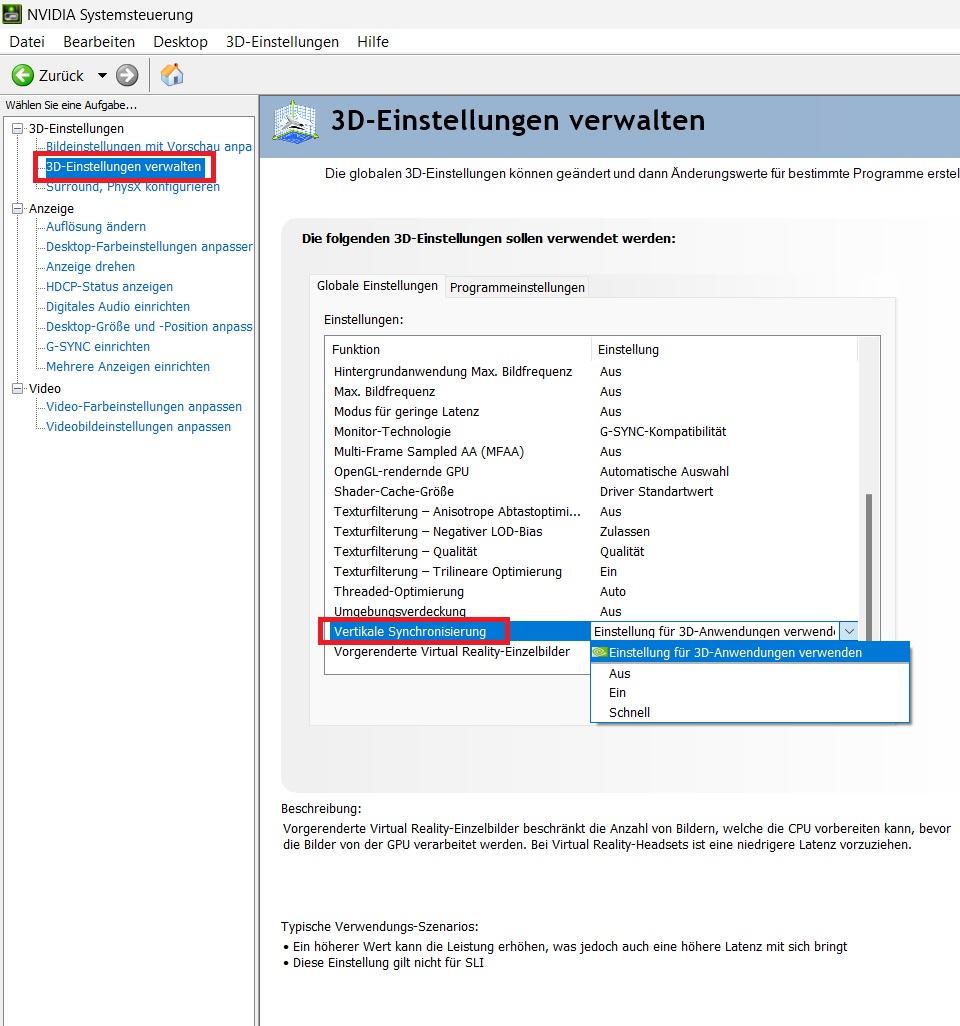Open 'Desktop-Größe und -Position anpassen' link

tap(149, 327)
